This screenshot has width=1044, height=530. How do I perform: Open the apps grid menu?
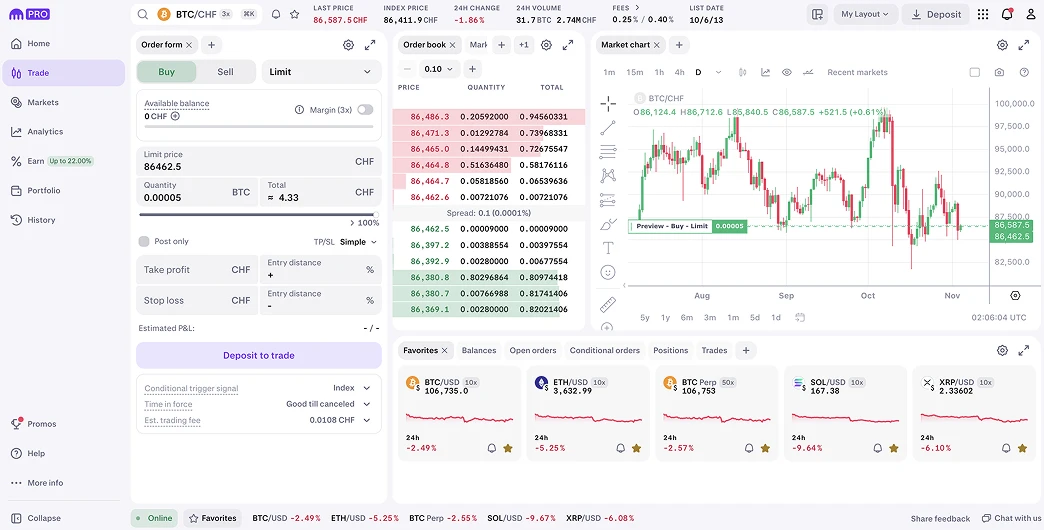[983, 14]
